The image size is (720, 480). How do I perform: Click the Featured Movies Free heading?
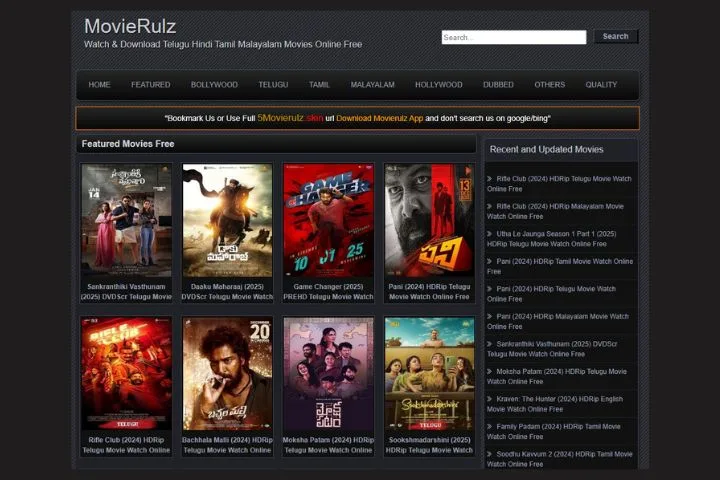128,144
